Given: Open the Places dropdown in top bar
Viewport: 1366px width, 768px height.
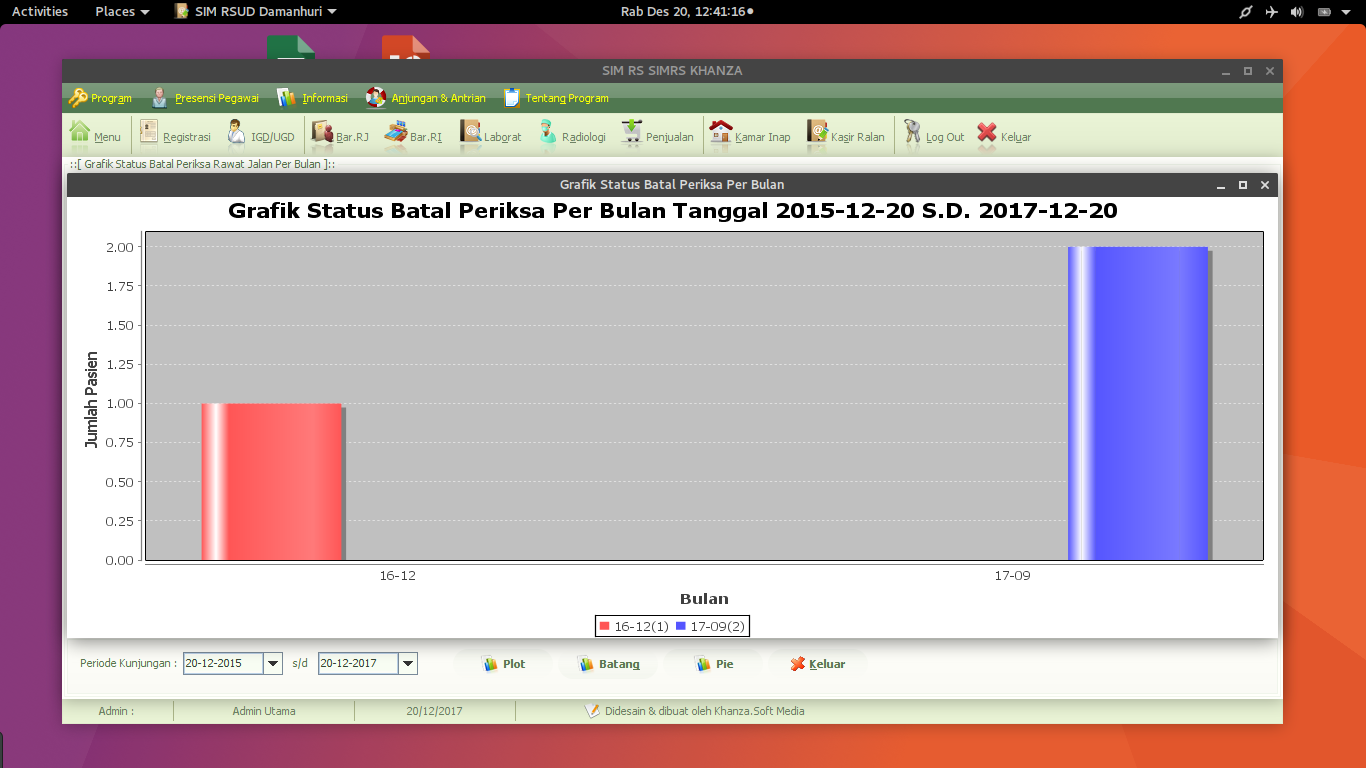Looking at the screenshot, I should [122, 11].
